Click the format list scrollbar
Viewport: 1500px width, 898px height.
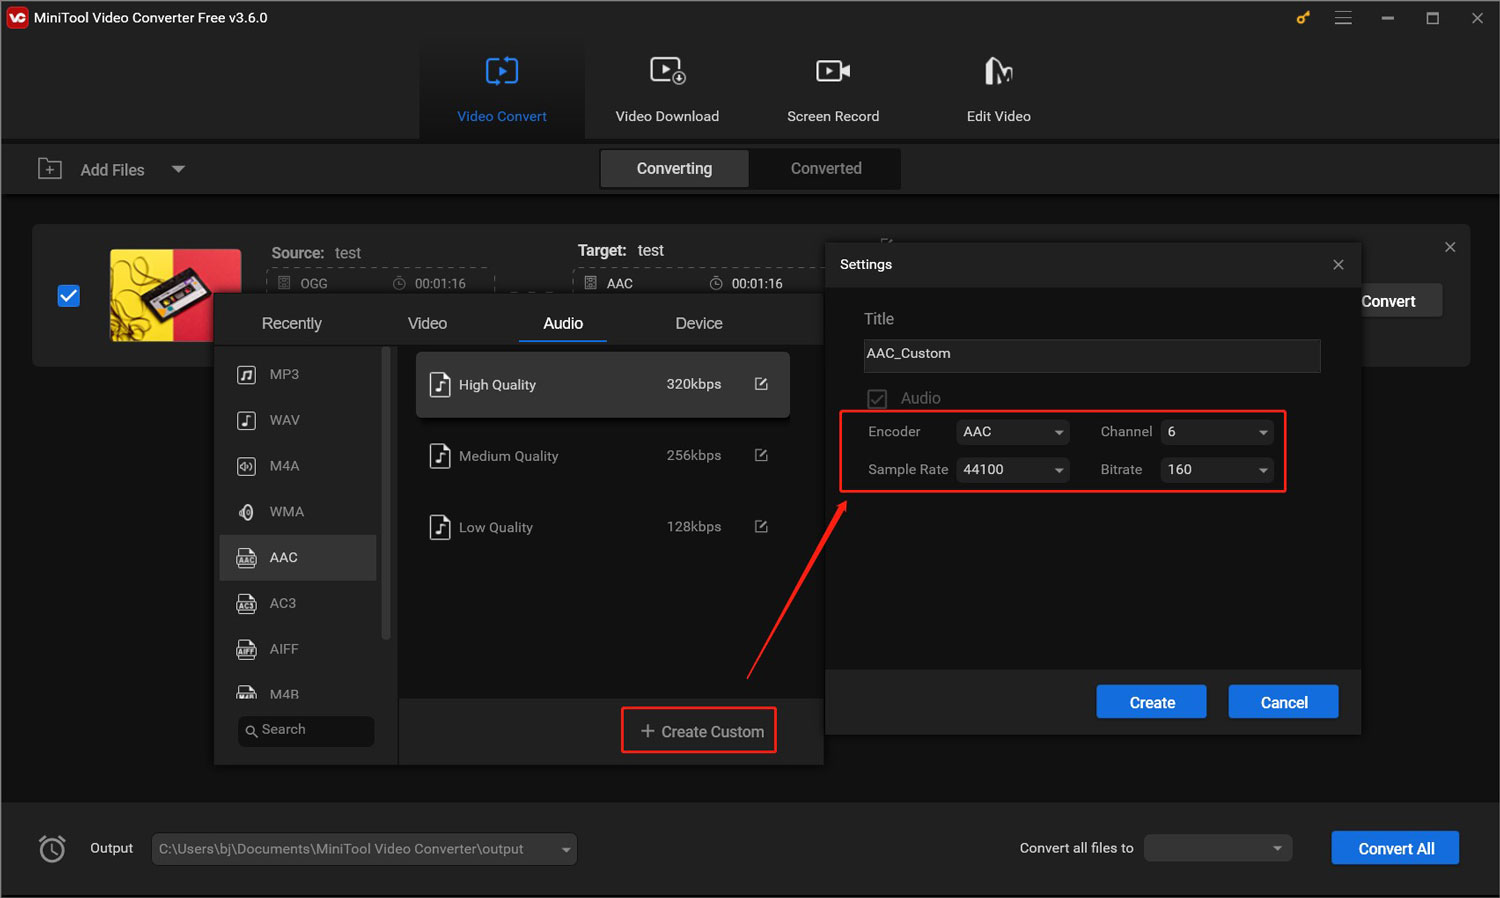pyautogui.click(x=386, y=493)
